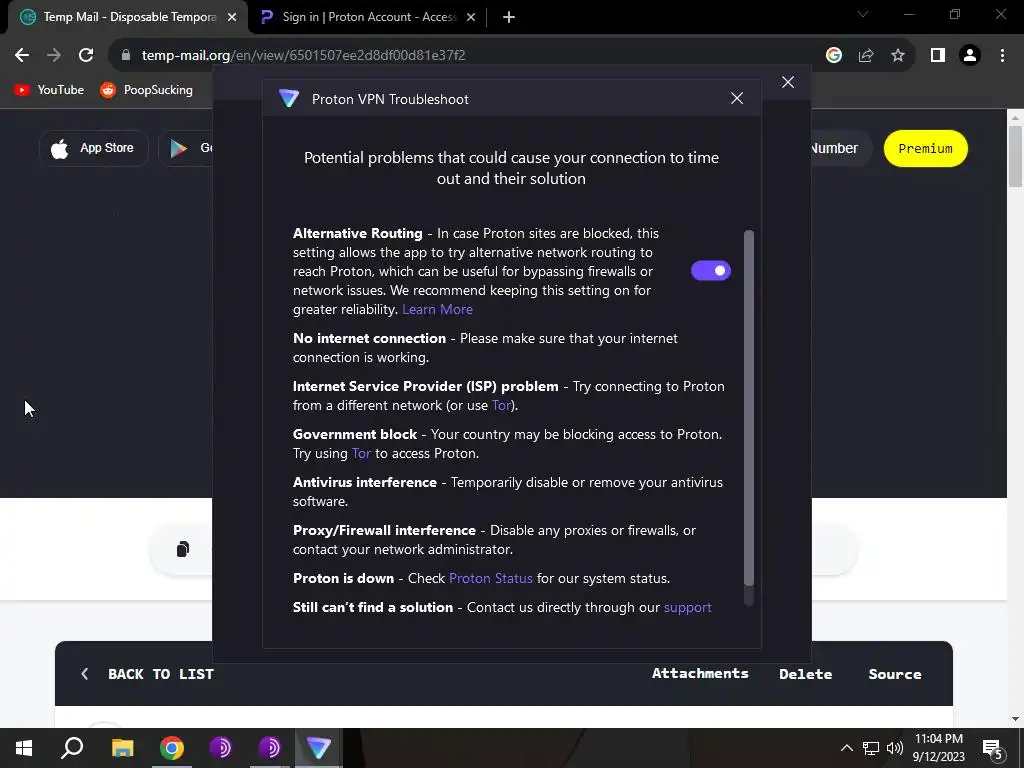Open the Chrome profile menu
Screen dimensions: 1024x768
click(970, 56)
